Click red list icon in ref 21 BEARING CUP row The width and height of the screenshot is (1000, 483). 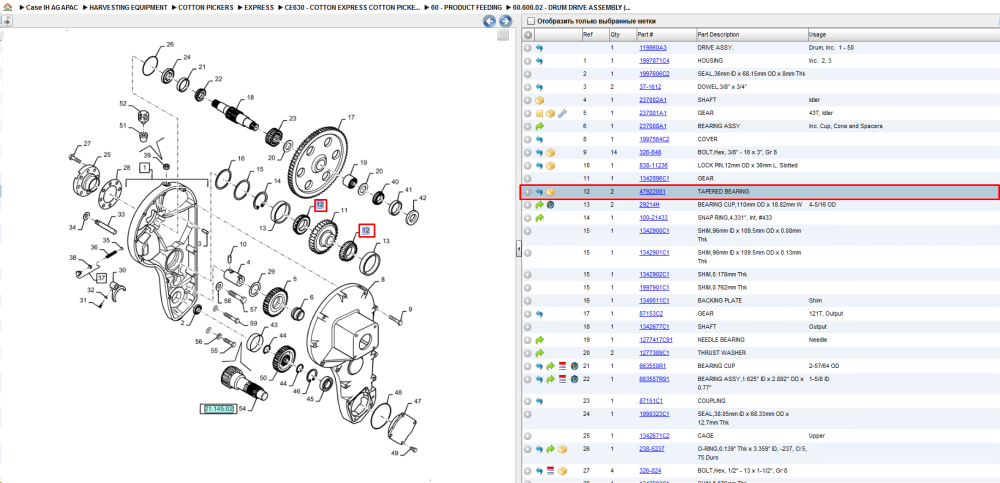coord(562,366)
